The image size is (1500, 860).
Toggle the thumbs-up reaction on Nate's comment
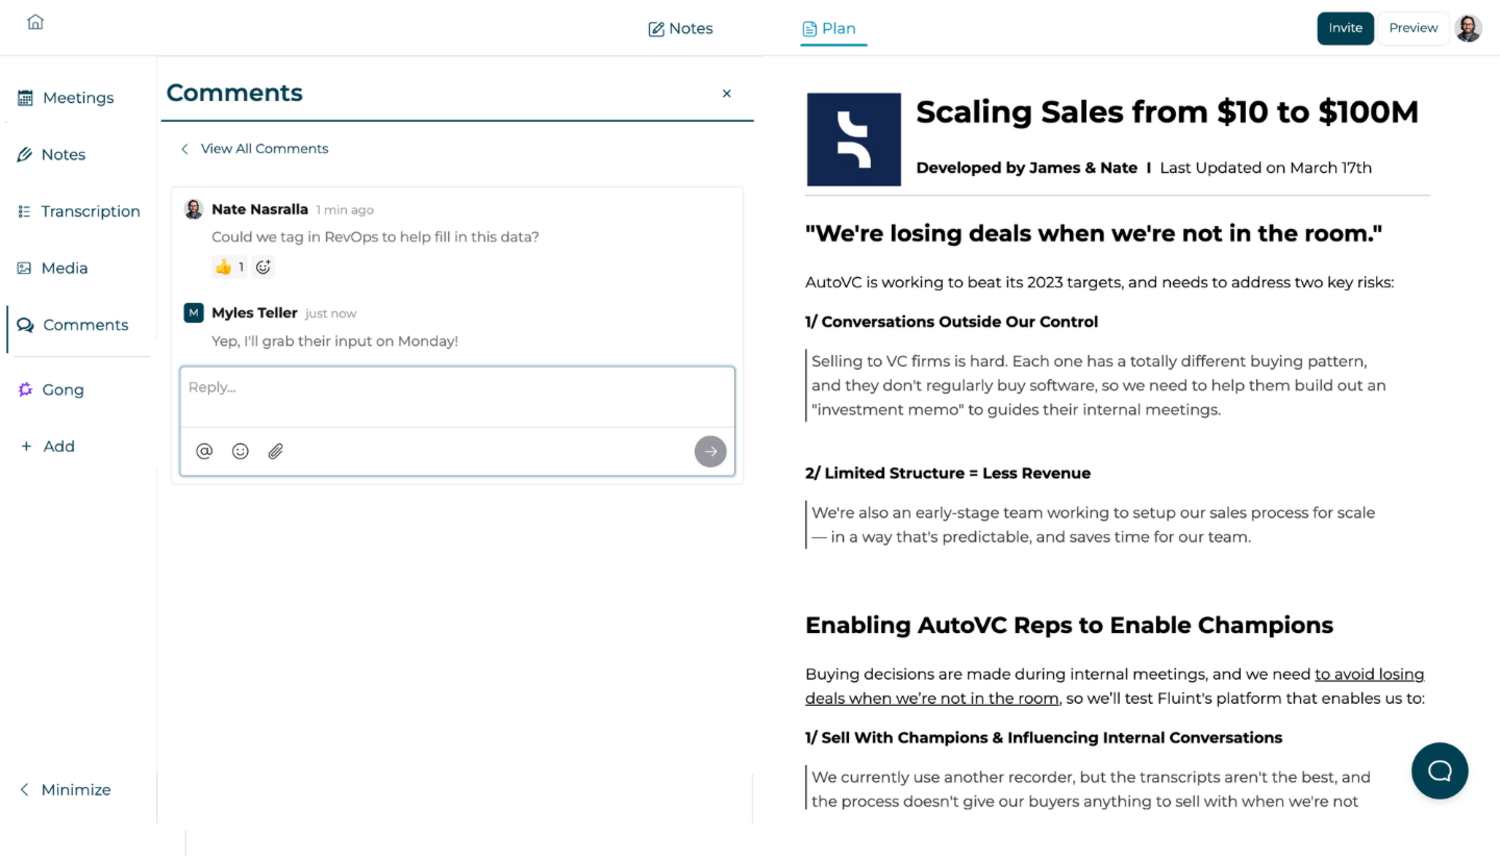229,267
